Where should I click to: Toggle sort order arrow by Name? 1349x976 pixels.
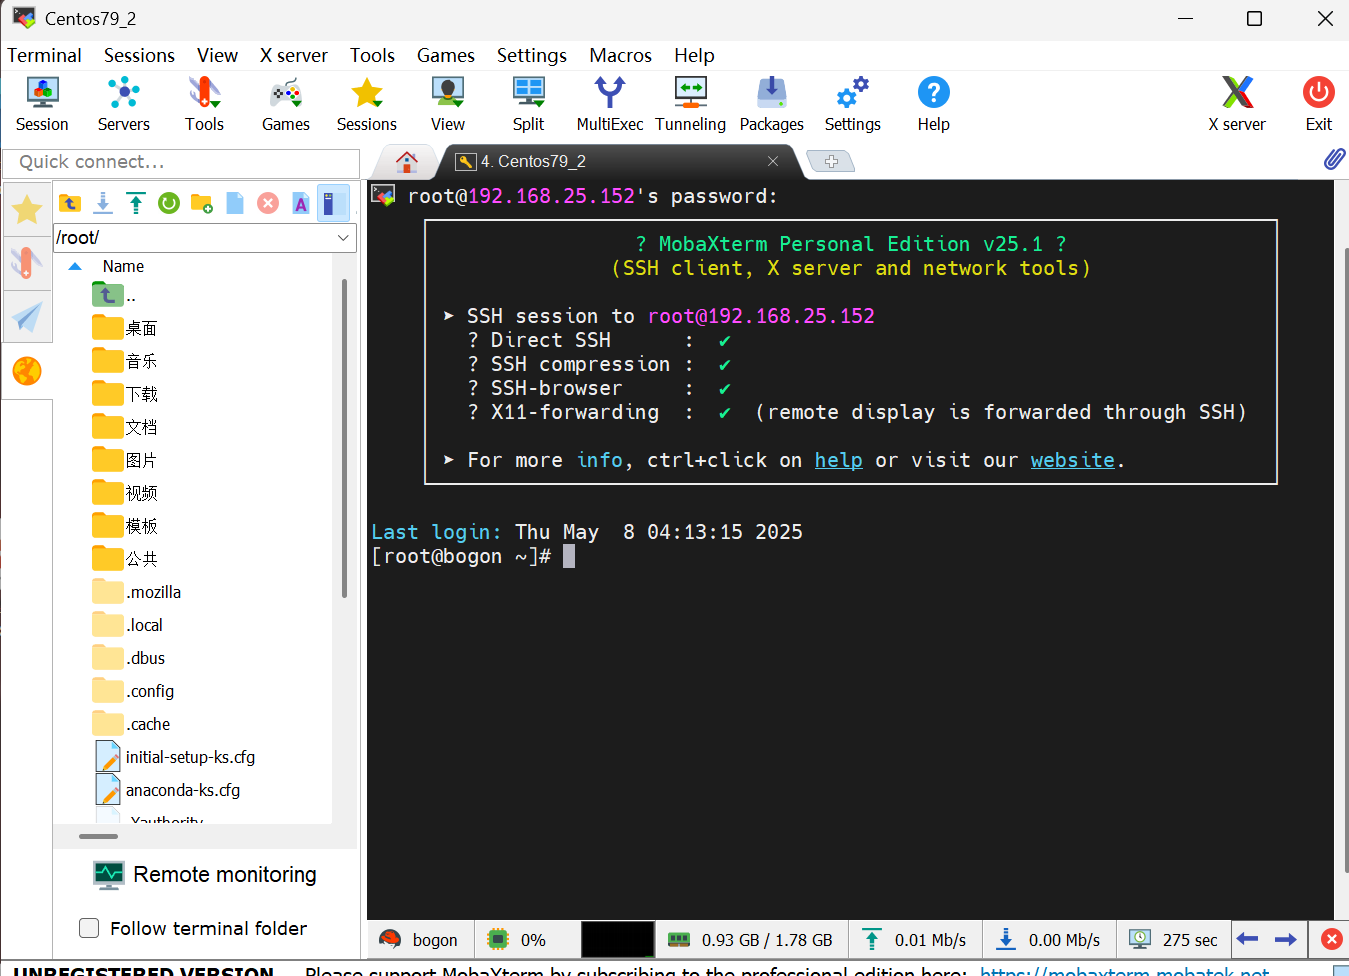pos(75,266)
